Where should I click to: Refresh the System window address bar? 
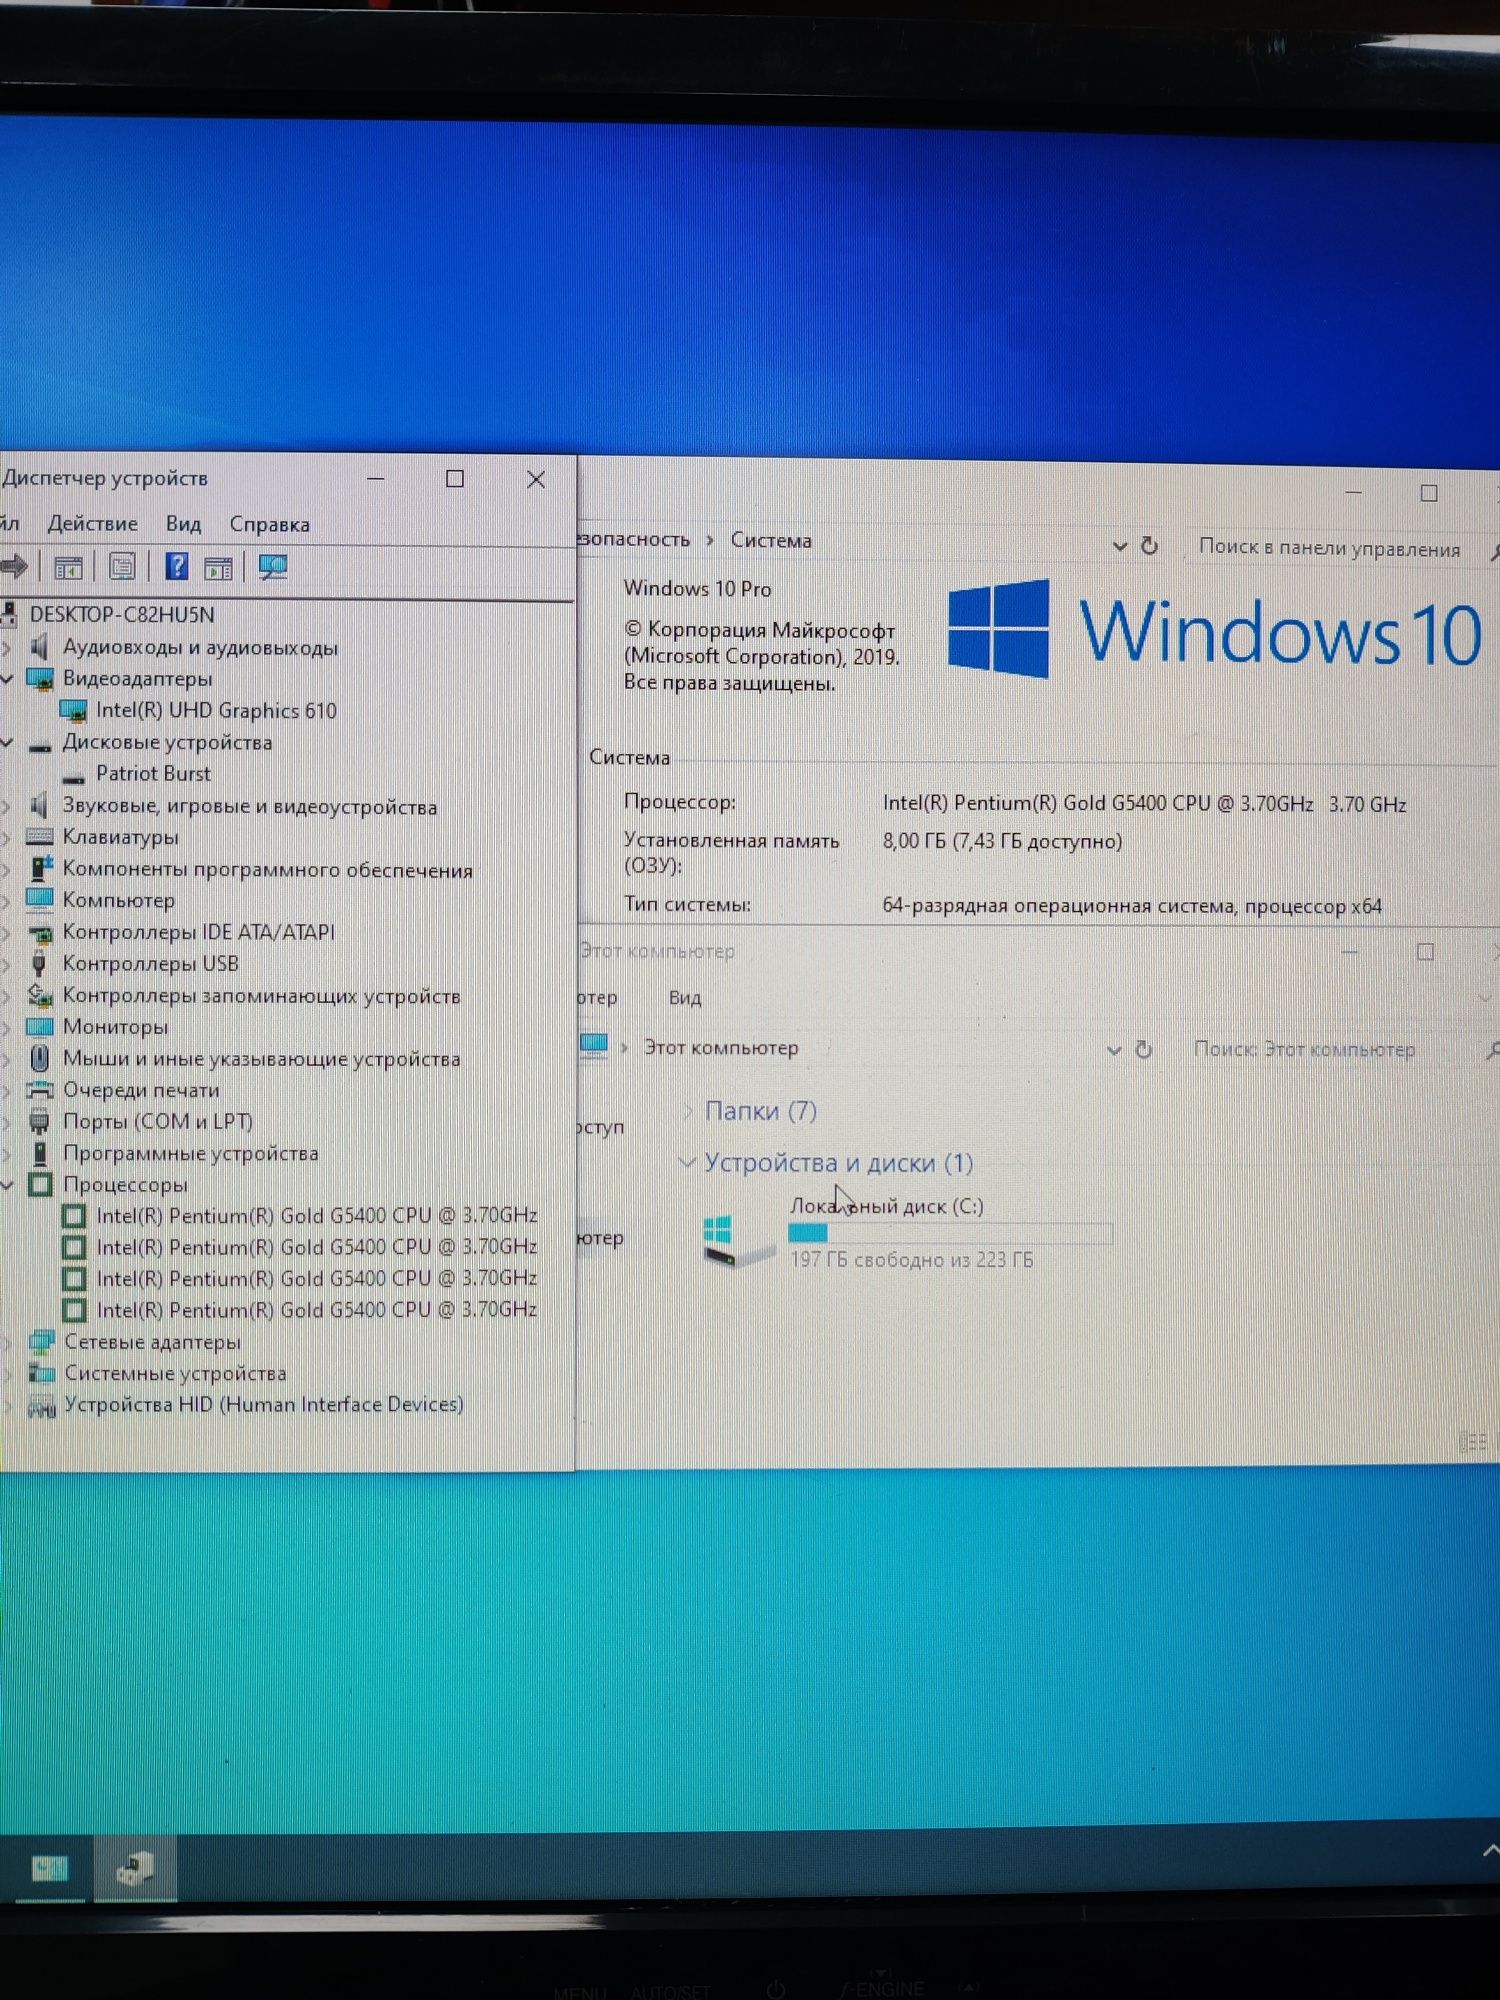pos(1150,546)
